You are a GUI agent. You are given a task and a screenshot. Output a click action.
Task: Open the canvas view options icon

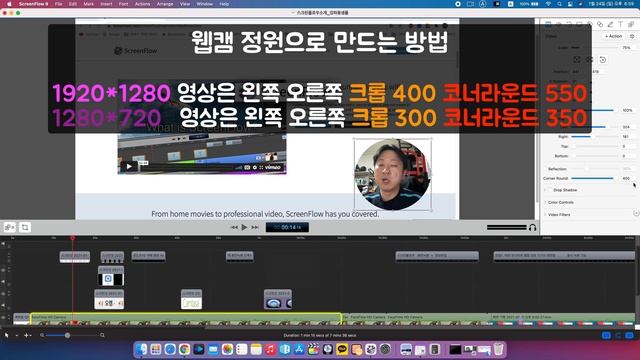tap(9, 227)
